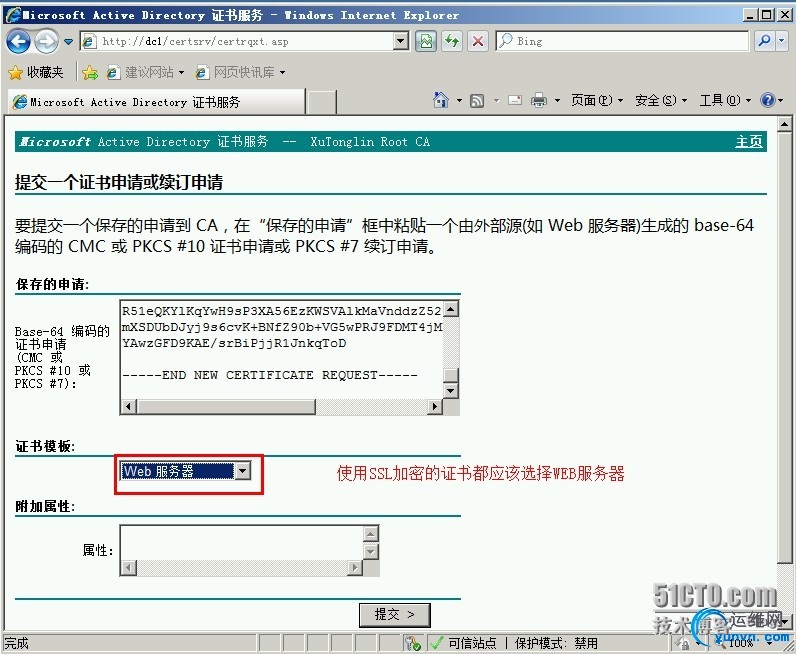Open the recent pages dropdown beside Forward
This screenshot has width=796, height=654.
pos(69,42)
